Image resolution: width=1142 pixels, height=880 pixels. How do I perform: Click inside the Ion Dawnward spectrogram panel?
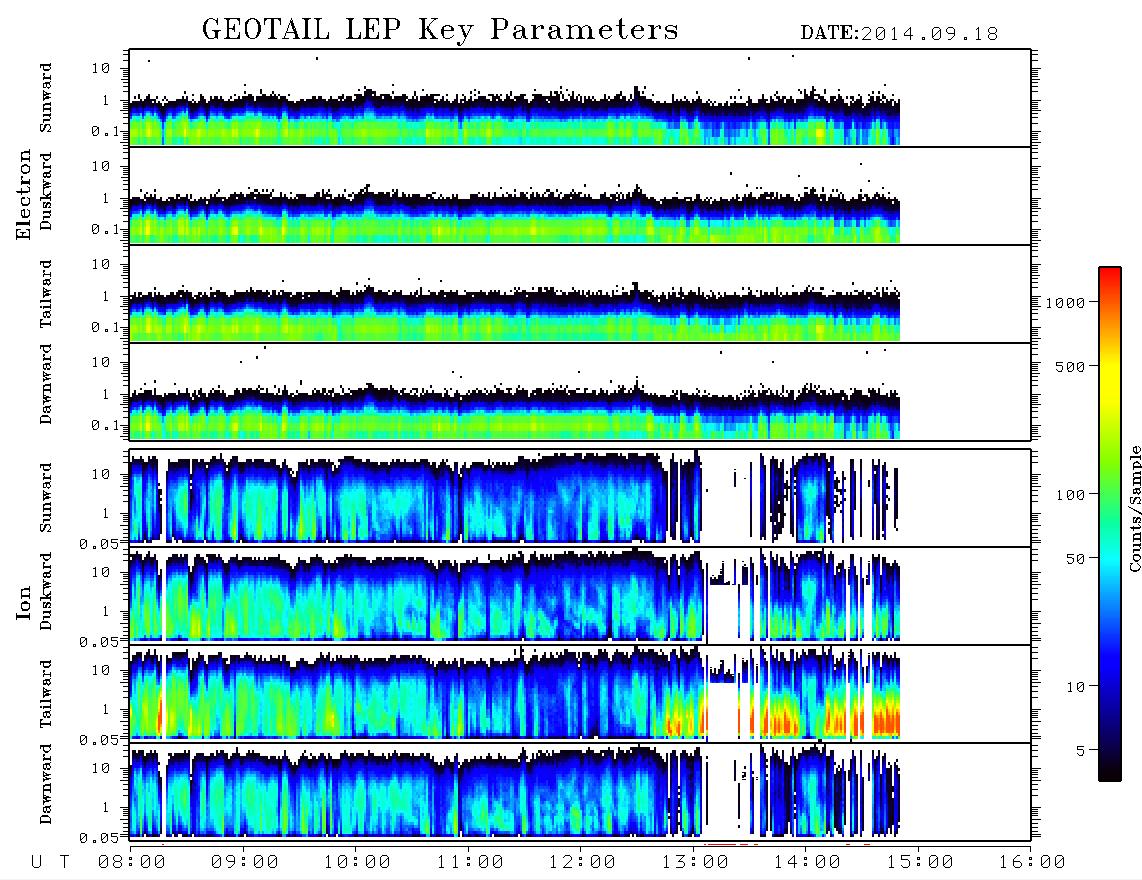pyautogui.click(x=580, y=791)
